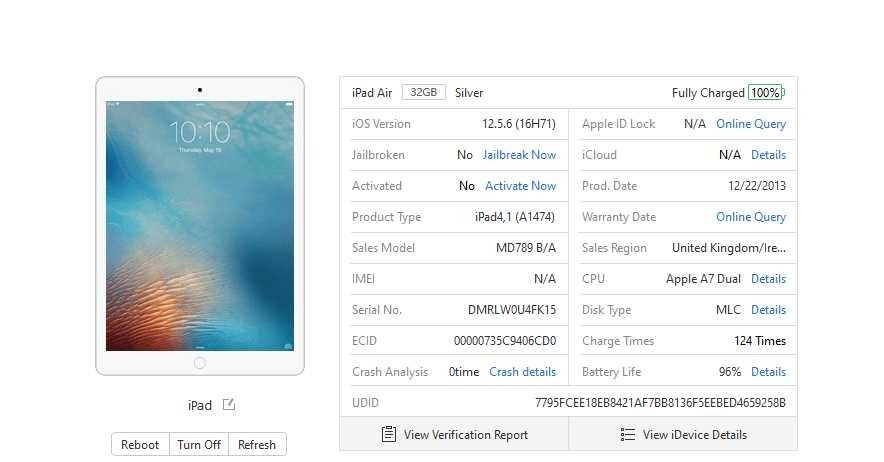Click the battery 100% indicator
884x462 pixels.
point(766,93)
